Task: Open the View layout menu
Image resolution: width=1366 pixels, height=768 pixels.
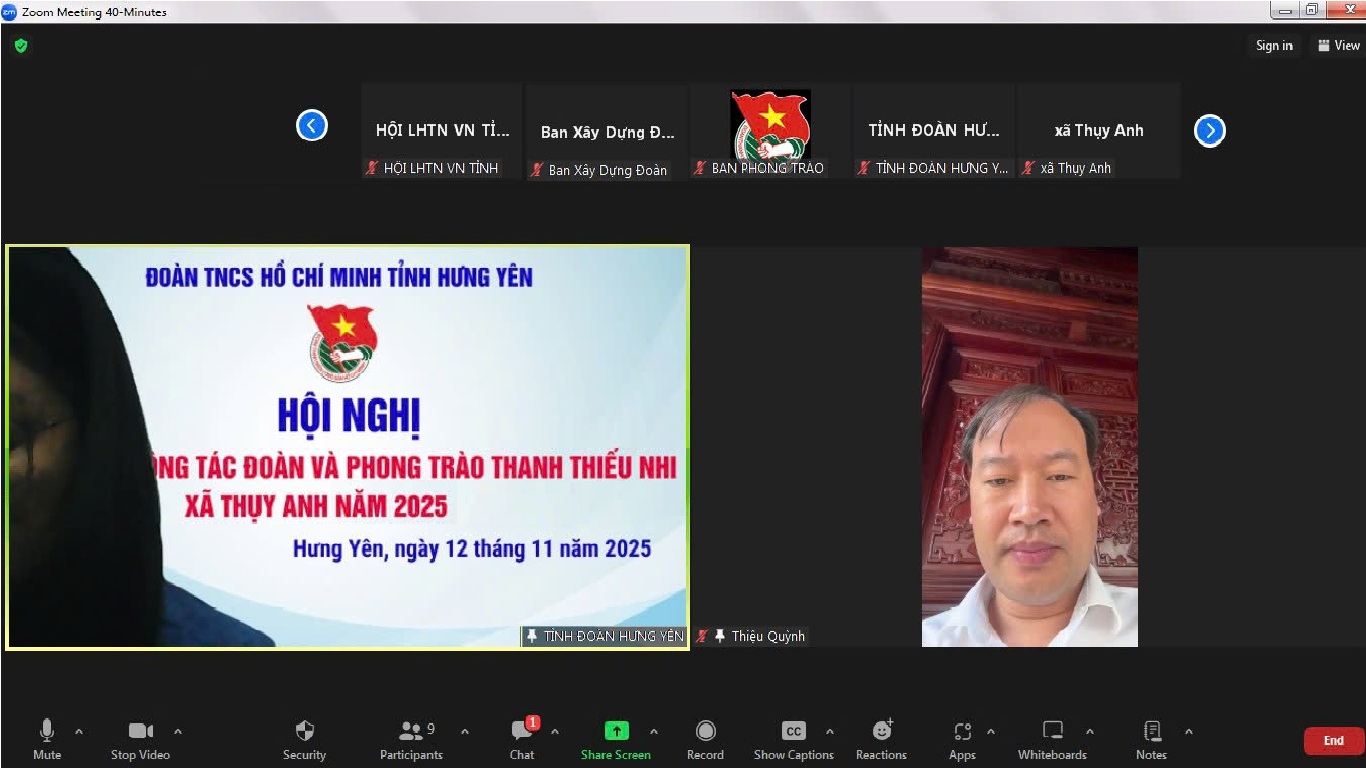Action: click(1339, 45)
